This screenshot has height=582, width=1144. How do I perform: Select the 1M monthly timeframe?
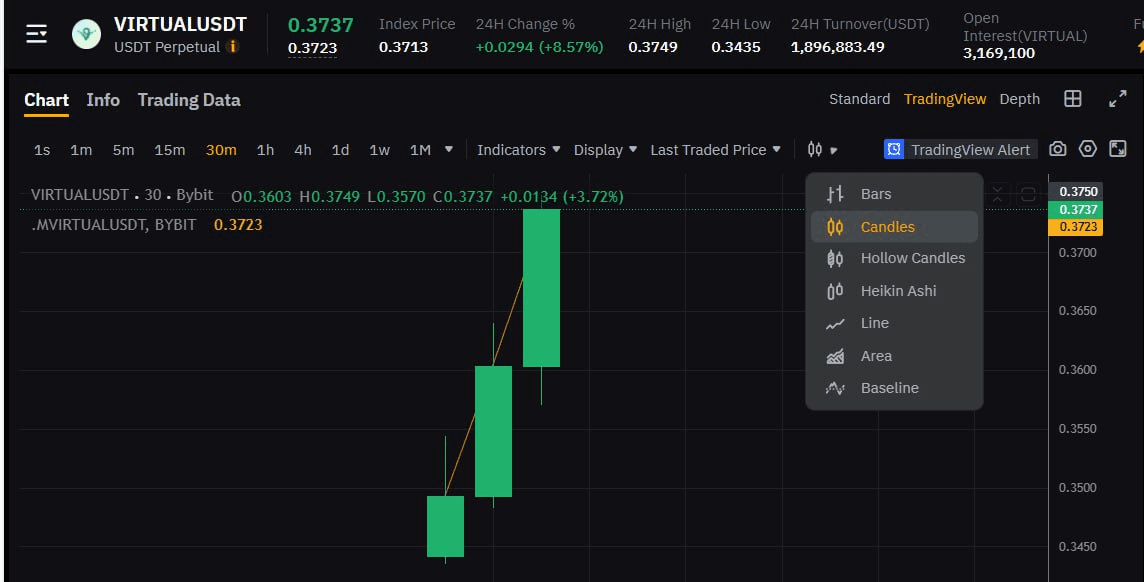pos(420,150)
